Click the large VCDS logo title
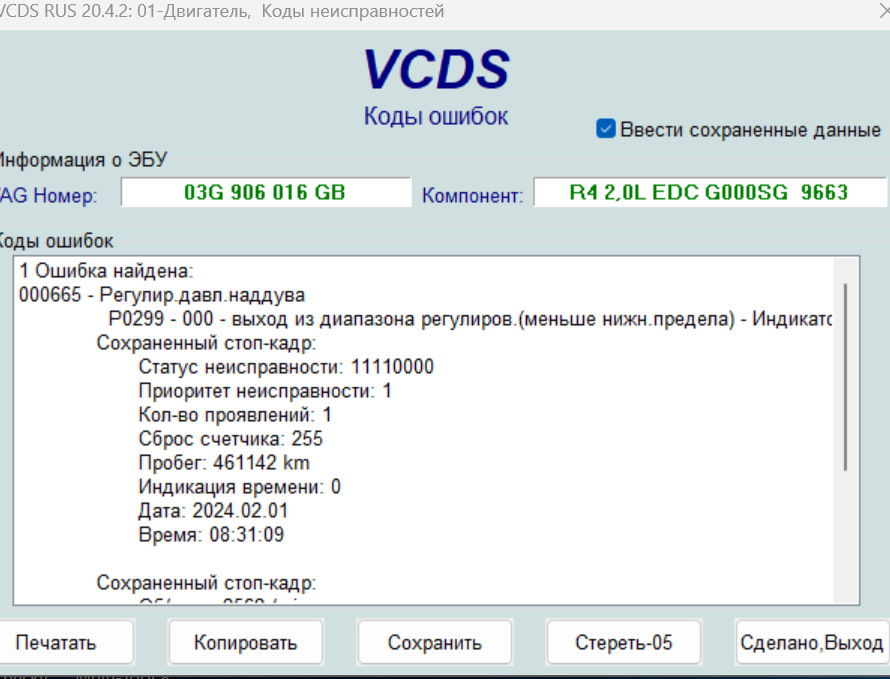This screenshot has height=679, width=890. (x=436, y=69)
